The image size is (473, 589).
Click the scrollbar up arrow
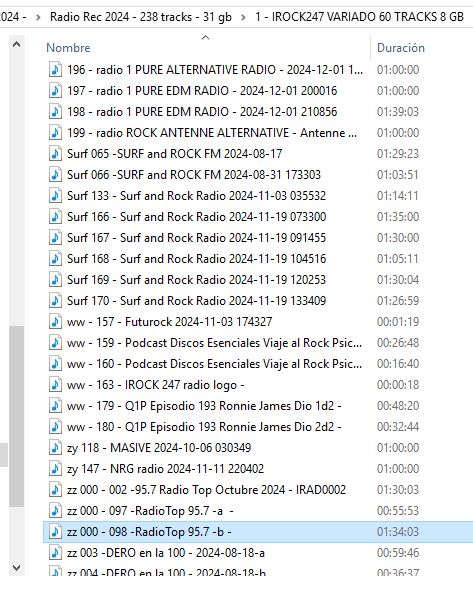(x=16, y=44)
